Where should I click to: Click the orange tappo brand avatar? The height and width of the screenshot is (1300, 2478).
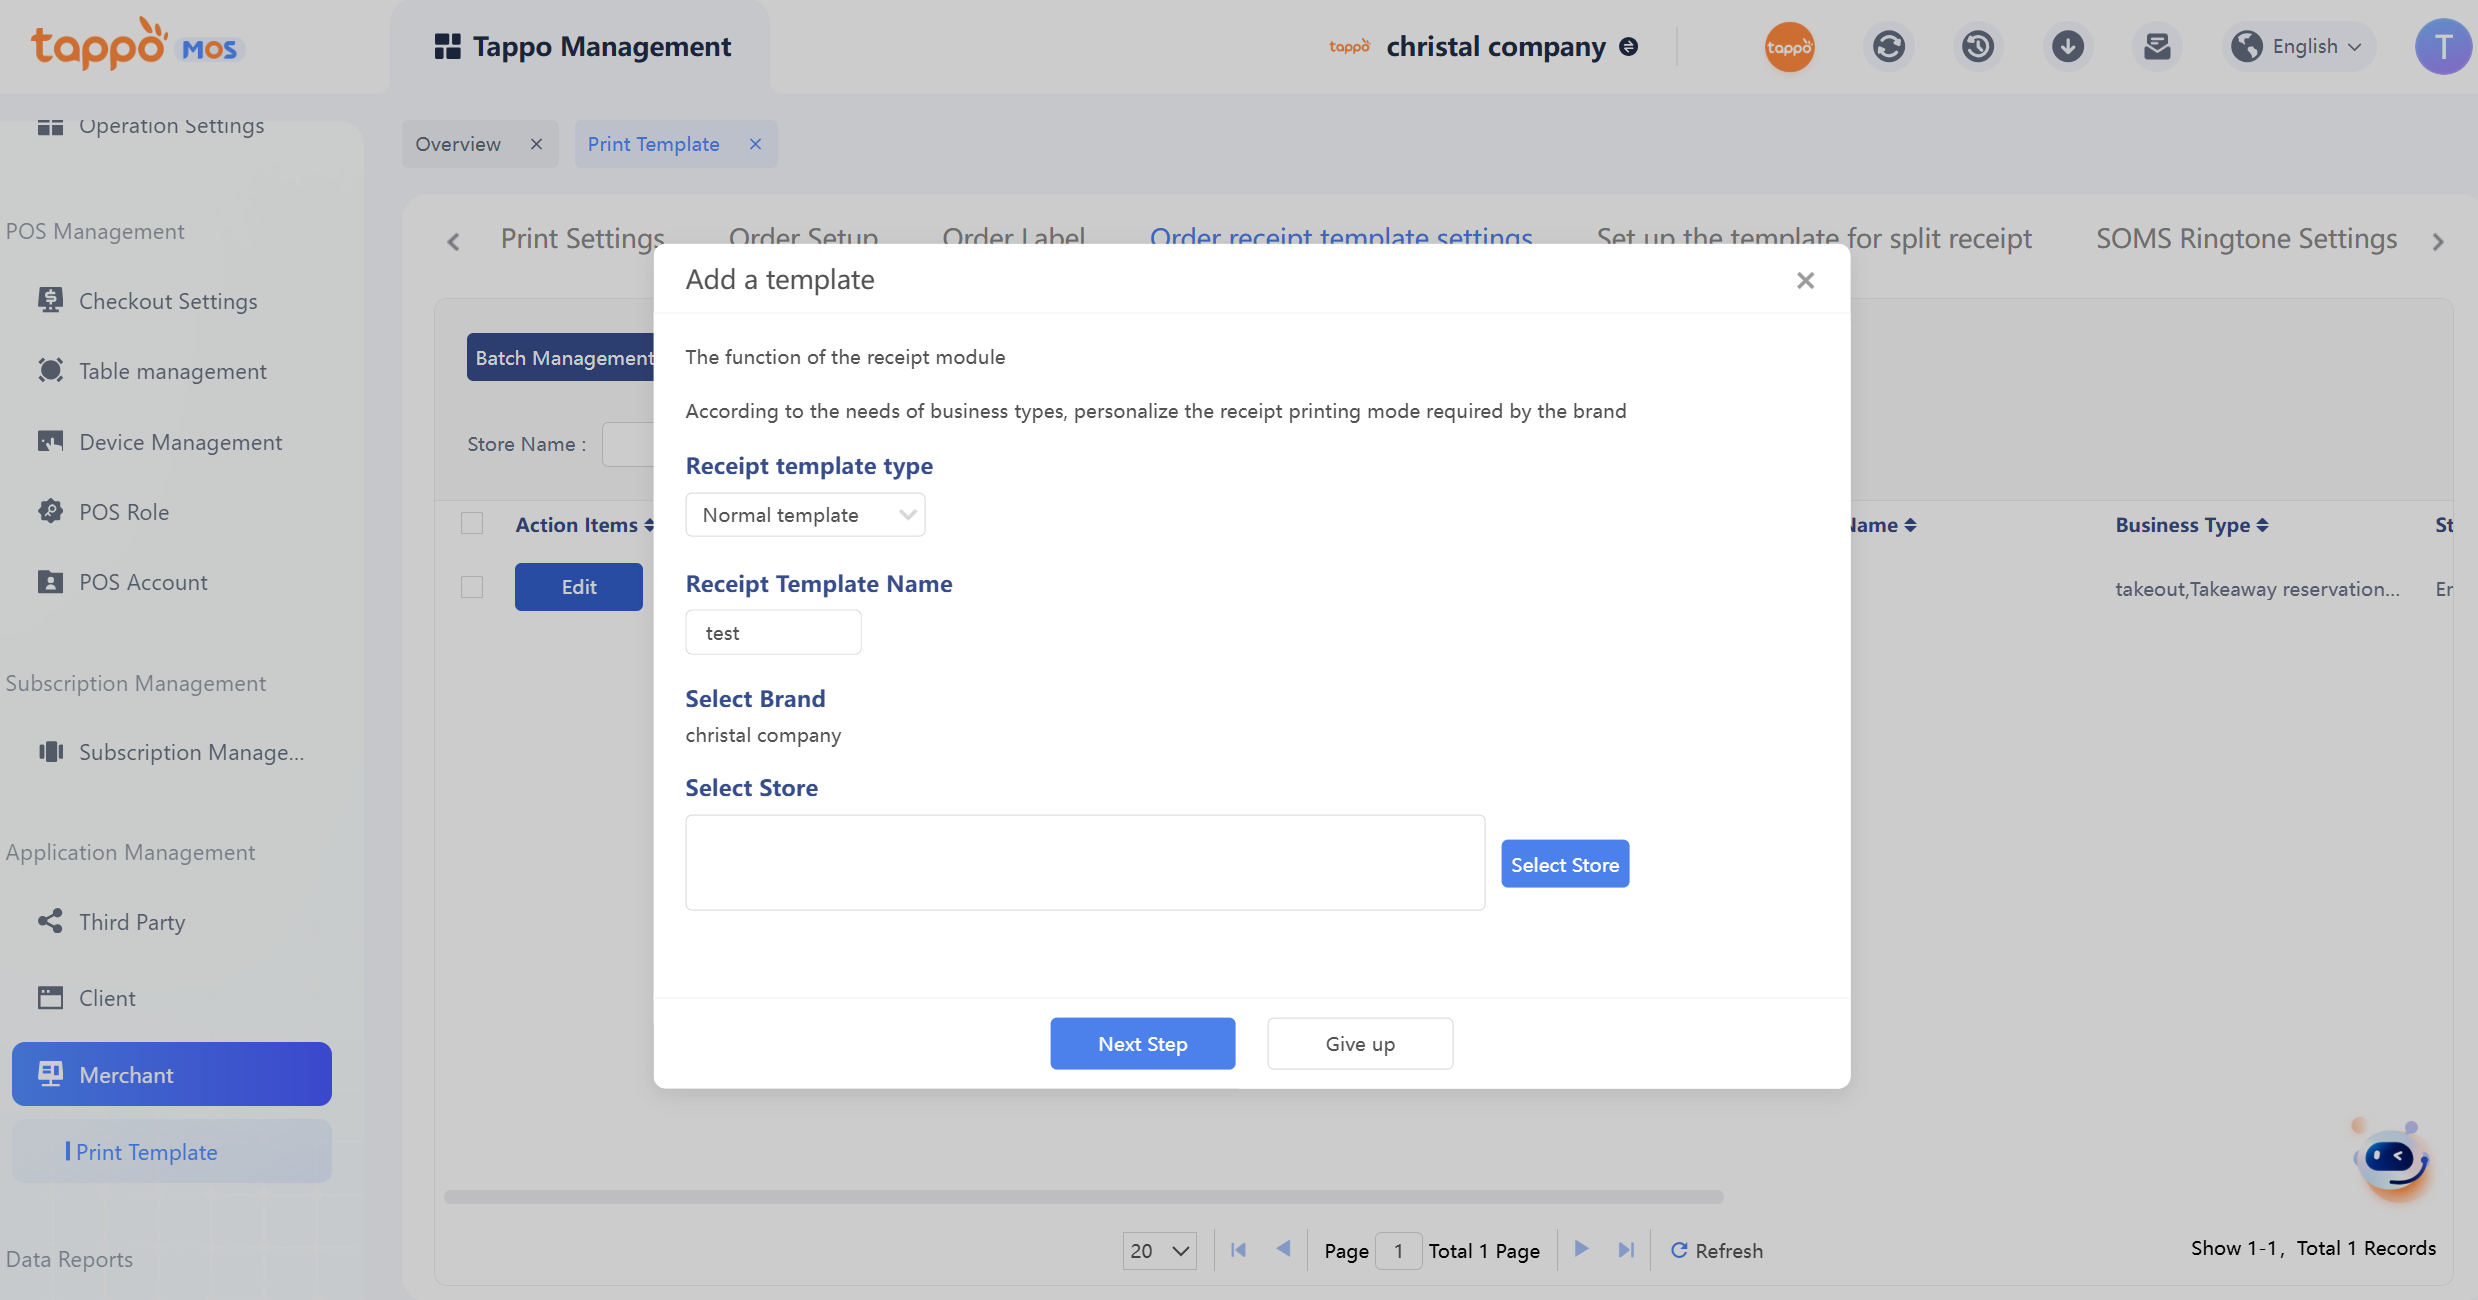pyautogui.click(x=1789, y=47)
